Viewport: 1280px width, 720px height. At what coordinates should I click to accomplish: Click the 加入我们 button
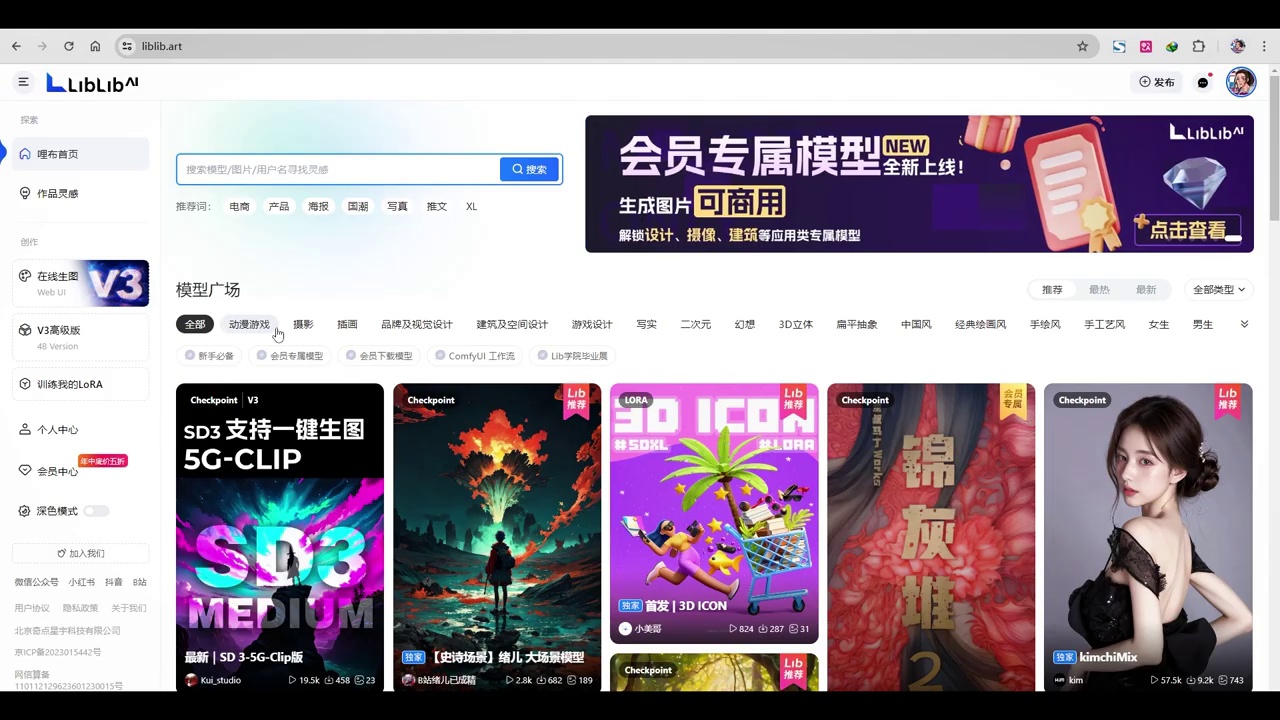click(80, 553)
